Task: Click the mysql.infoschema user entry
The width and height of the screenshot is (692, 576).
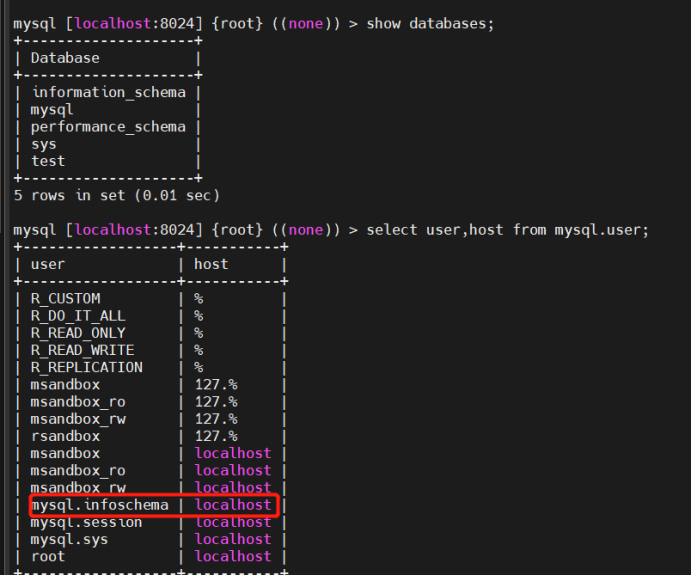Action: [x=100, y=505]
